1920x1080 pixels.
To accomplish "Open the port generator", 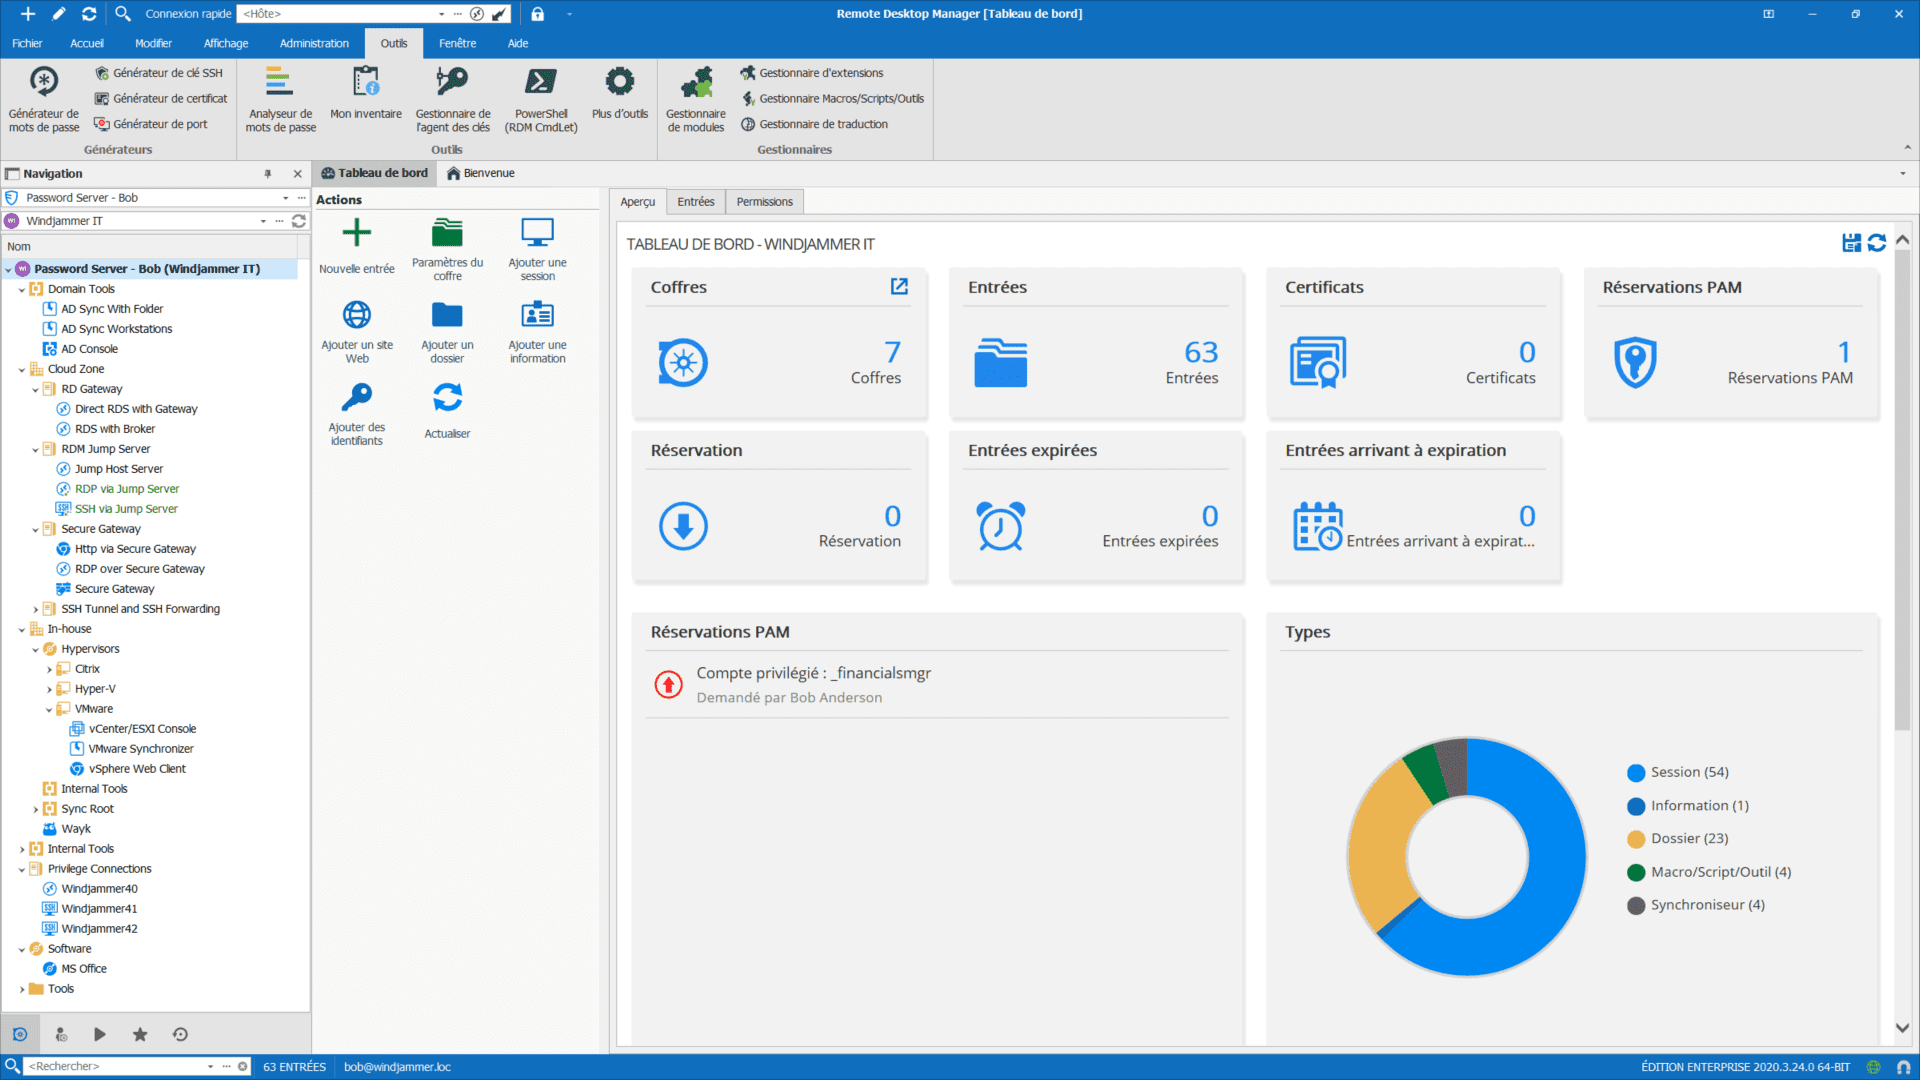I will (x=151, y=124).
